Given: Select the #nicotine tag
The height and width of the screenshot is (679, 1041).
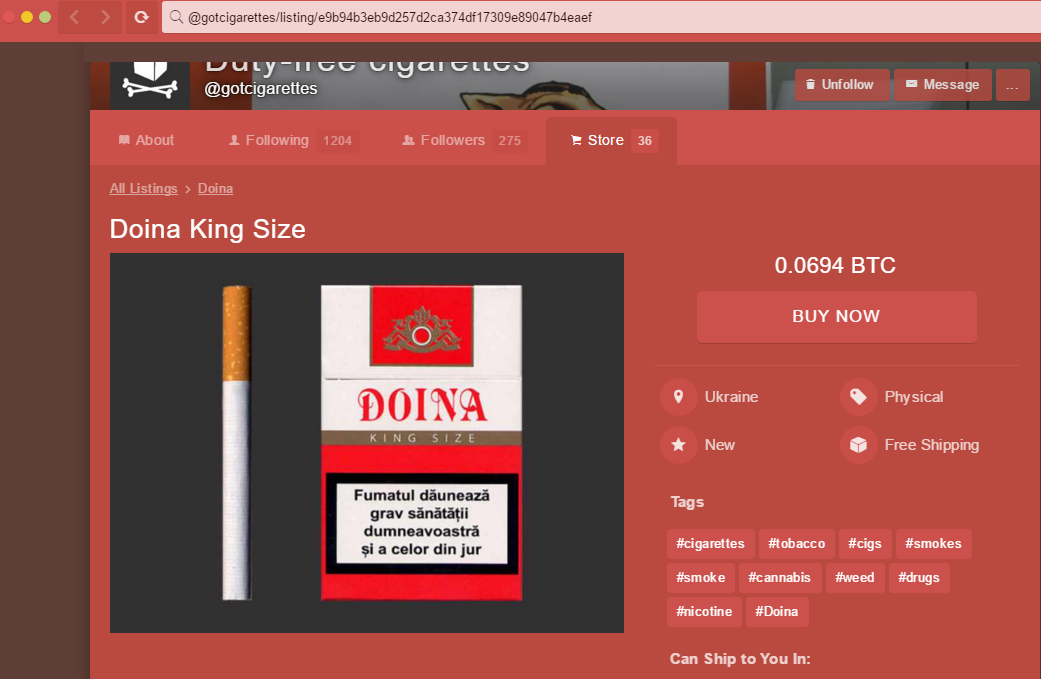Looking at the screenshot, I should click(x=704, y=611).
